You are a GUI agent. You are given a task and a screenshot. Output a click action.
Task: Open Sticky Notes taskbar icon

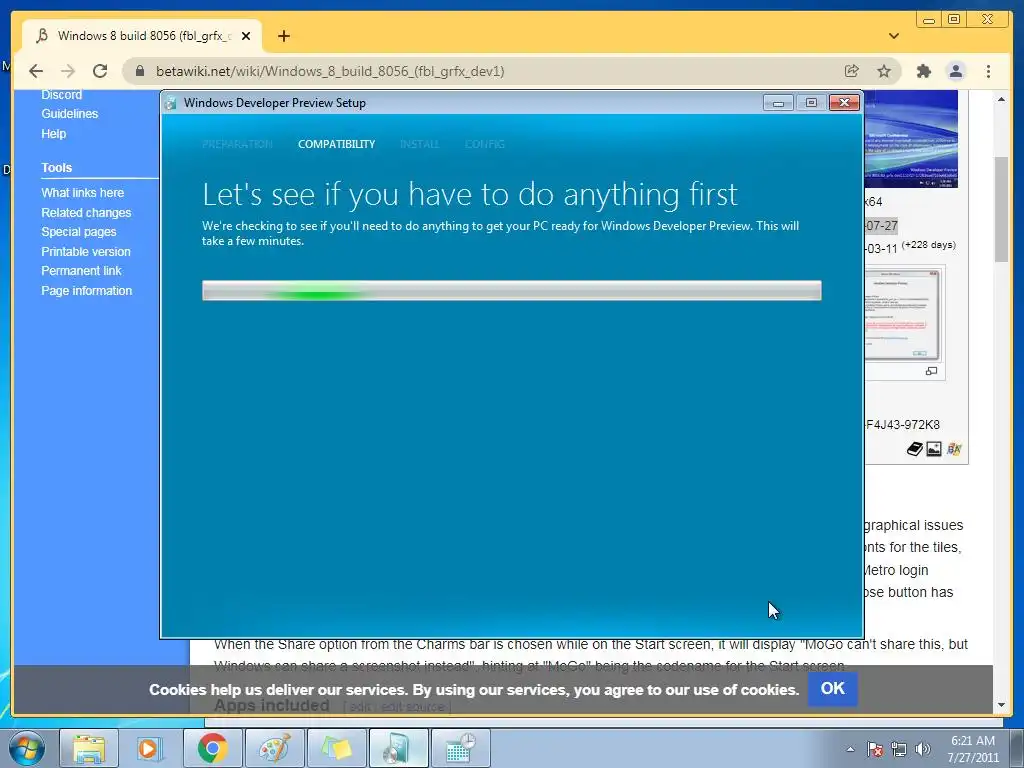tap(336, 748)
